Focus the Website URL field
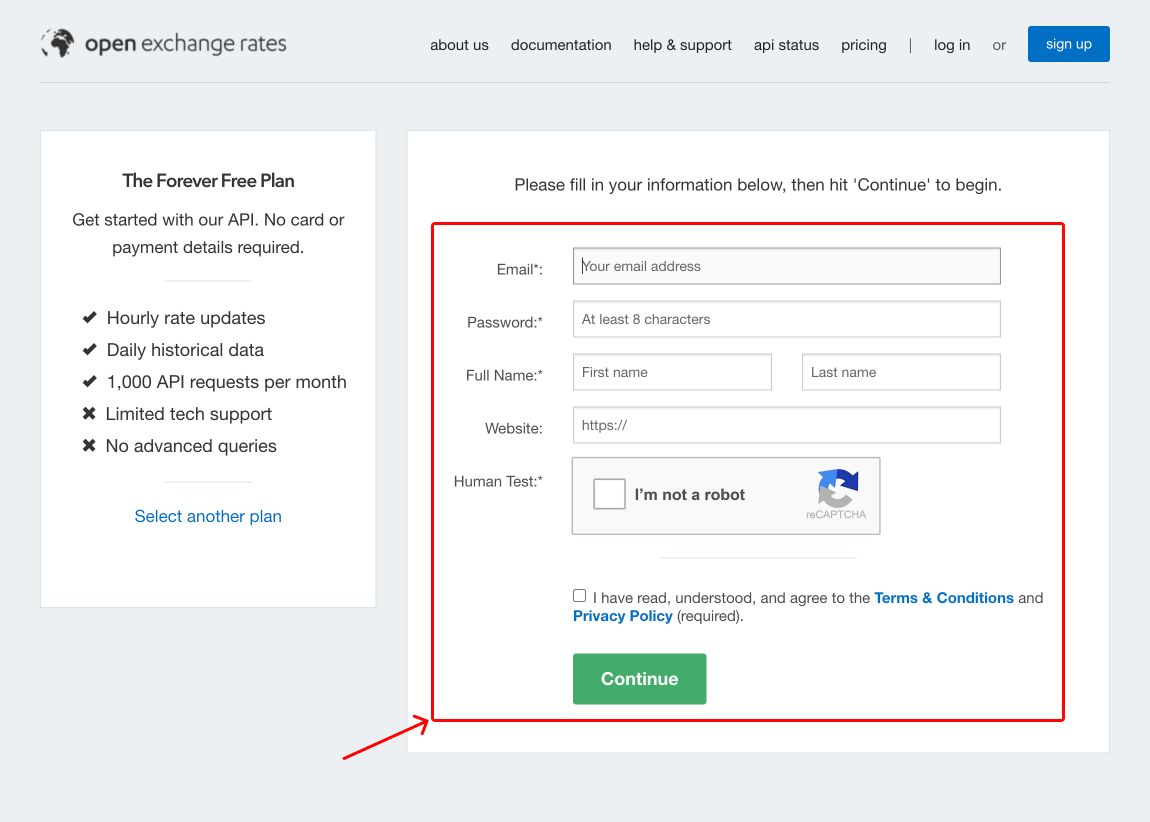Screen dimensions: 1150x822 point(786,425)
